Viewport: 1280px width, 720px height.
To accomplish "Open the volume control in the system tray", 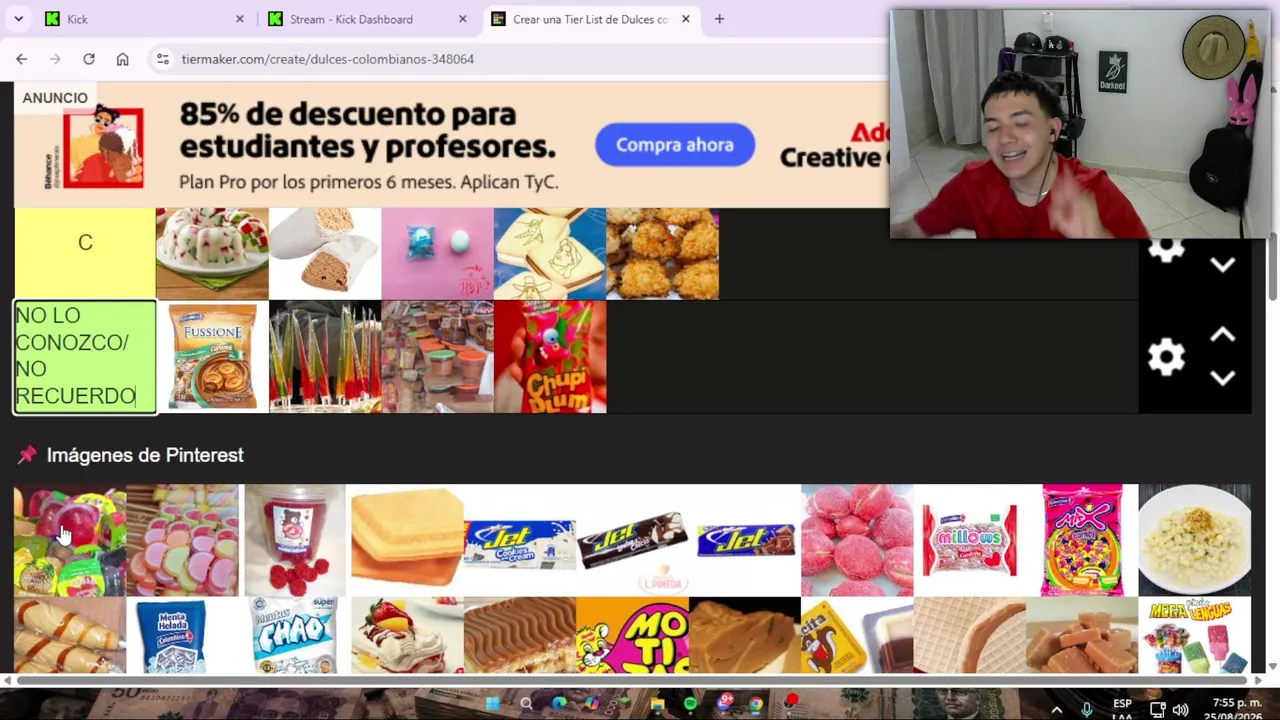I will coord(1180,710).
